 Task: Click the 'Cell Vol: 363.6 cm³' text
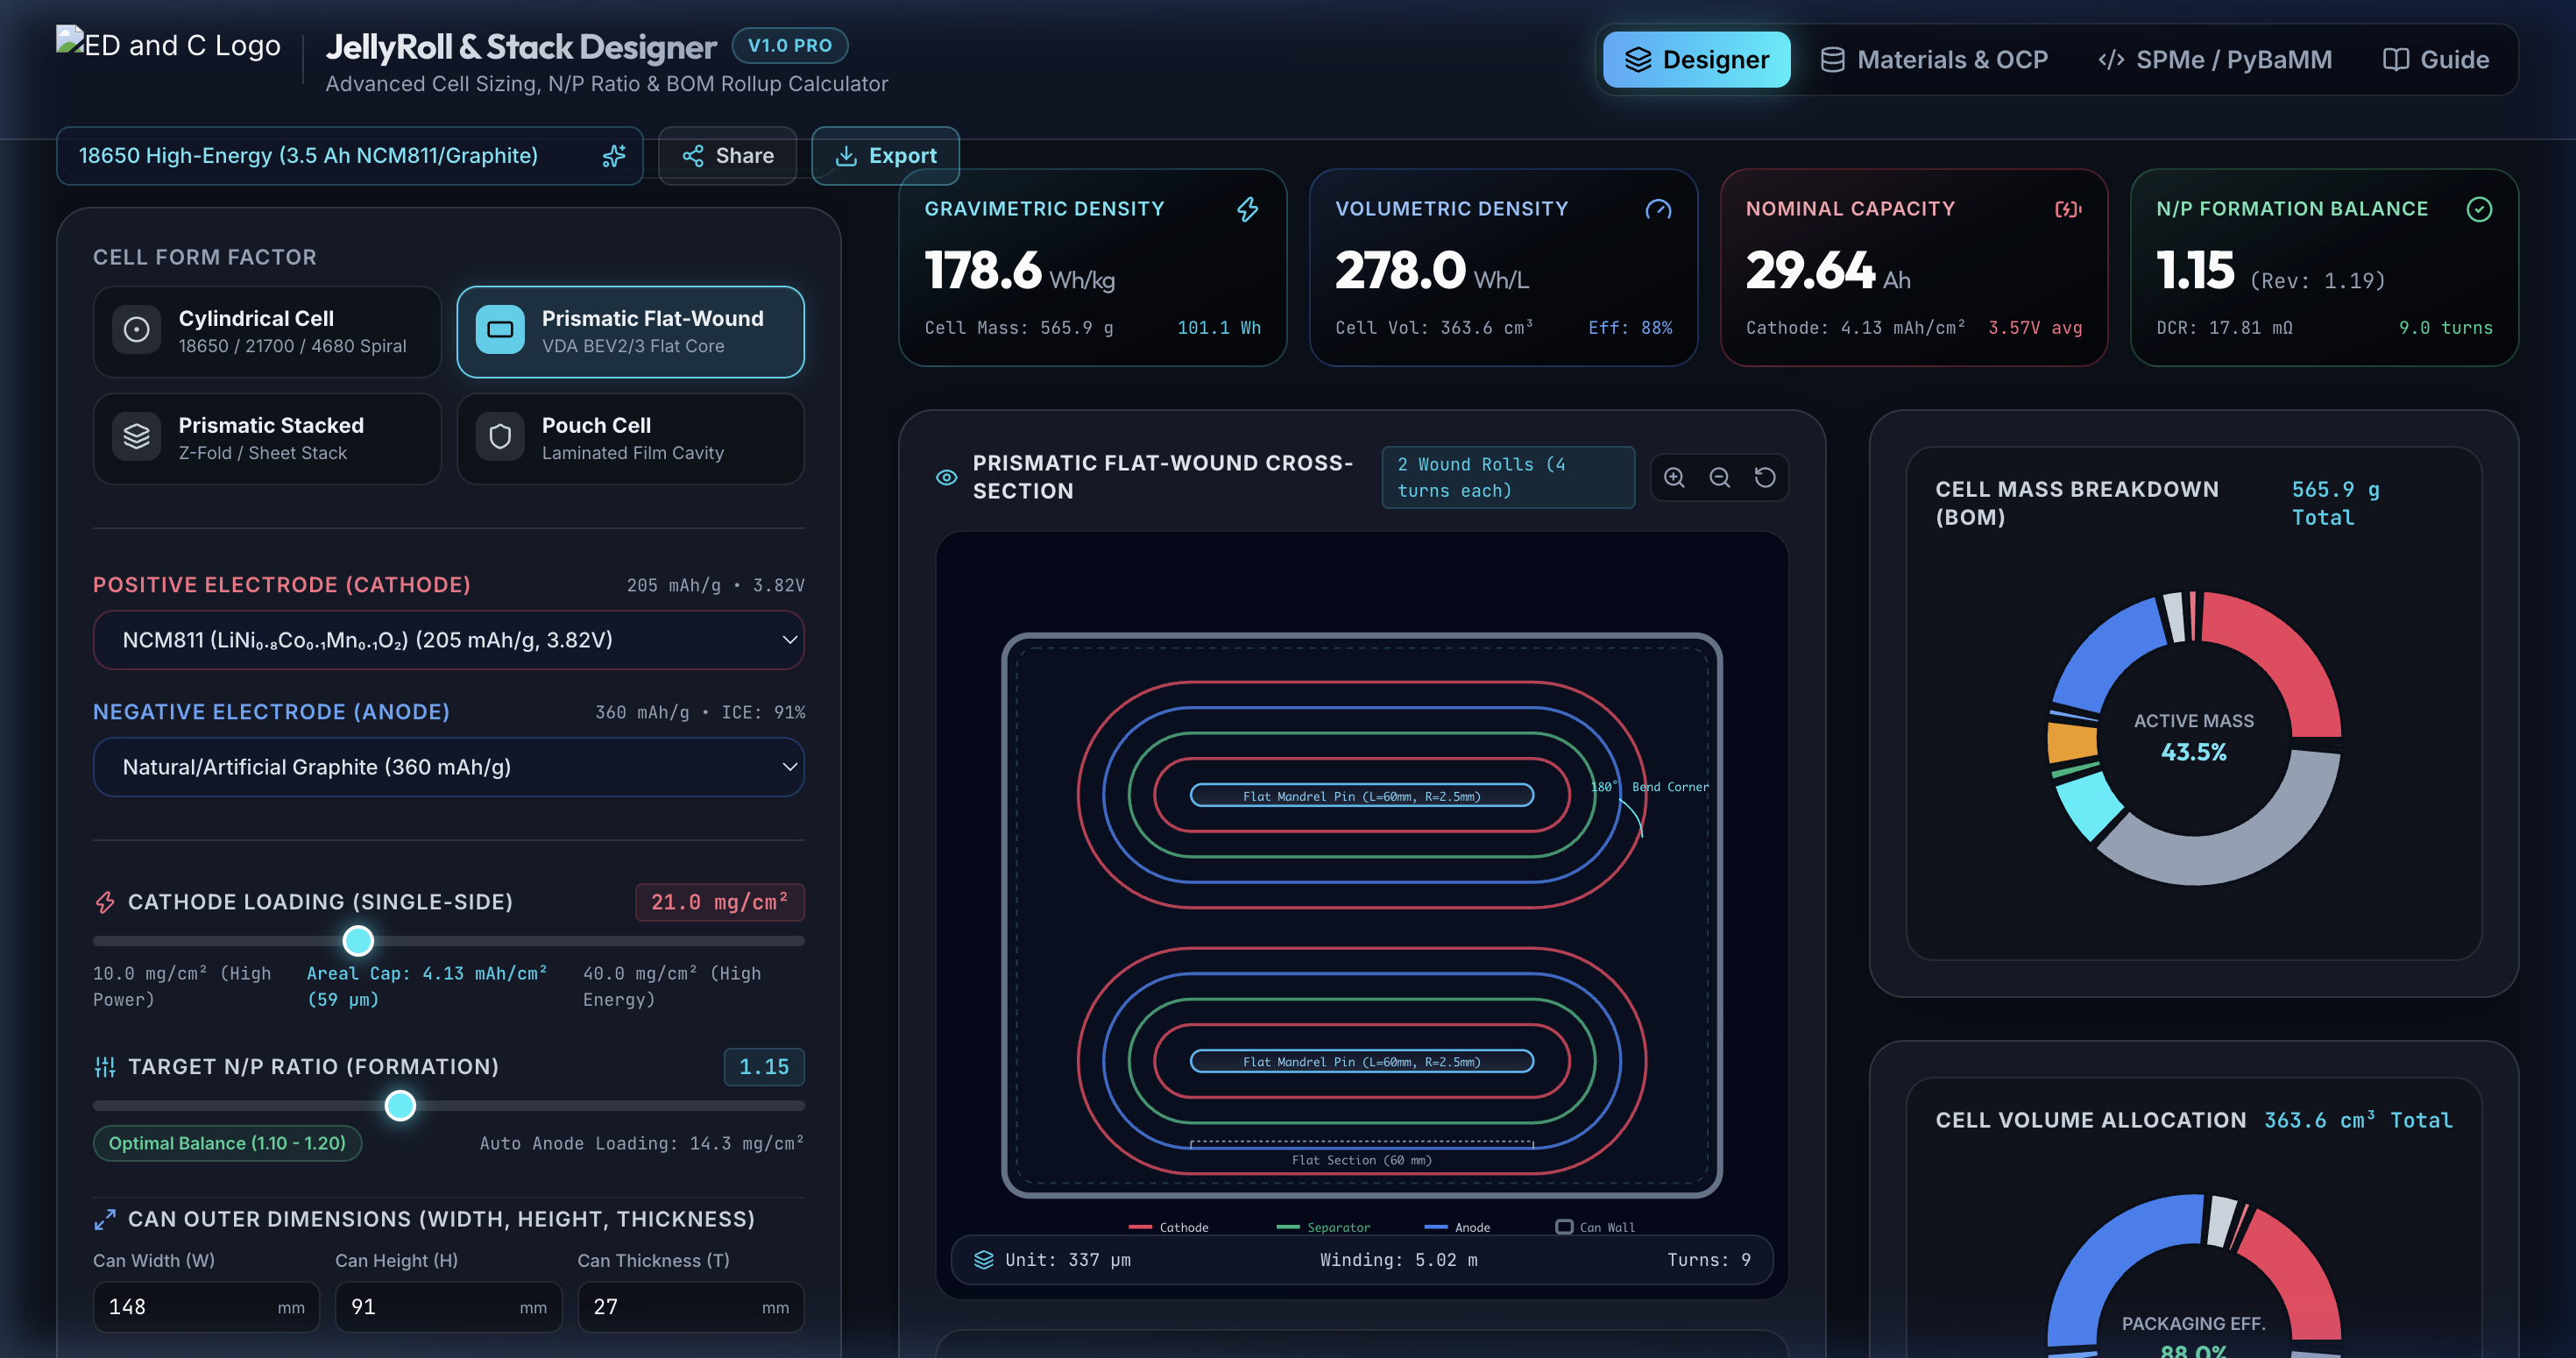[1434, 328]
